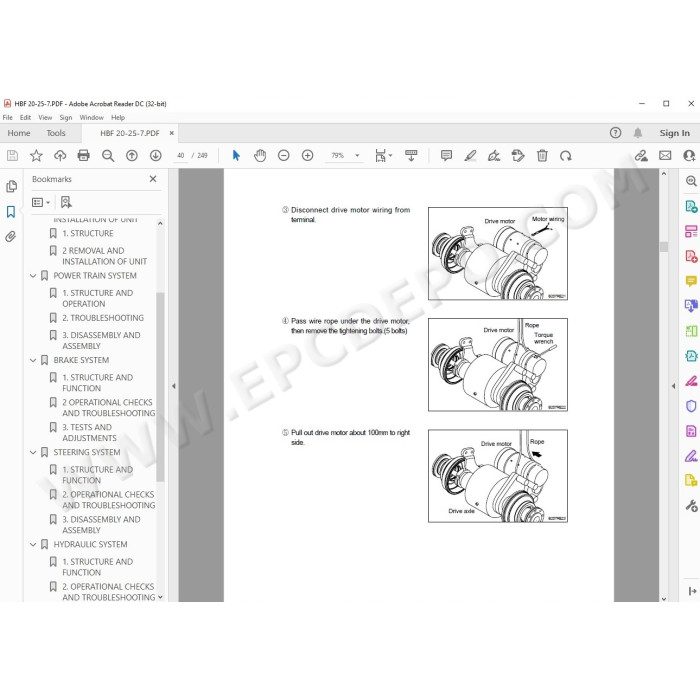Open 1. STRUCTURE AND OPERATION bookmark
This screenshot has width=700, height=700.
tap(98, 298)
